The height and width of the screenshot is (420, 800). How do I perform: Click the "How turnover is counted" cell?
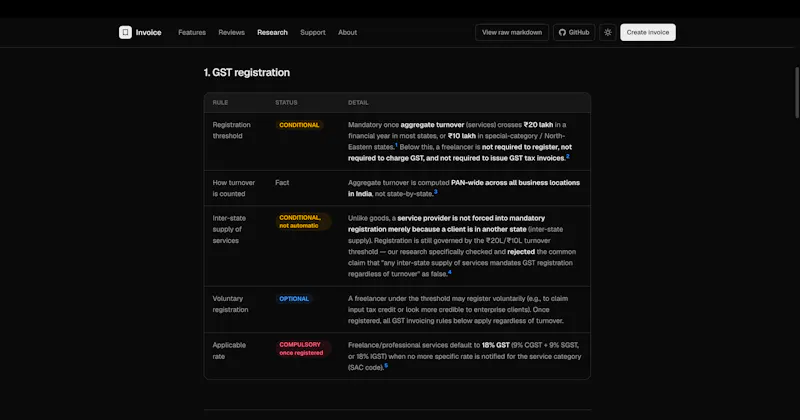234,188
